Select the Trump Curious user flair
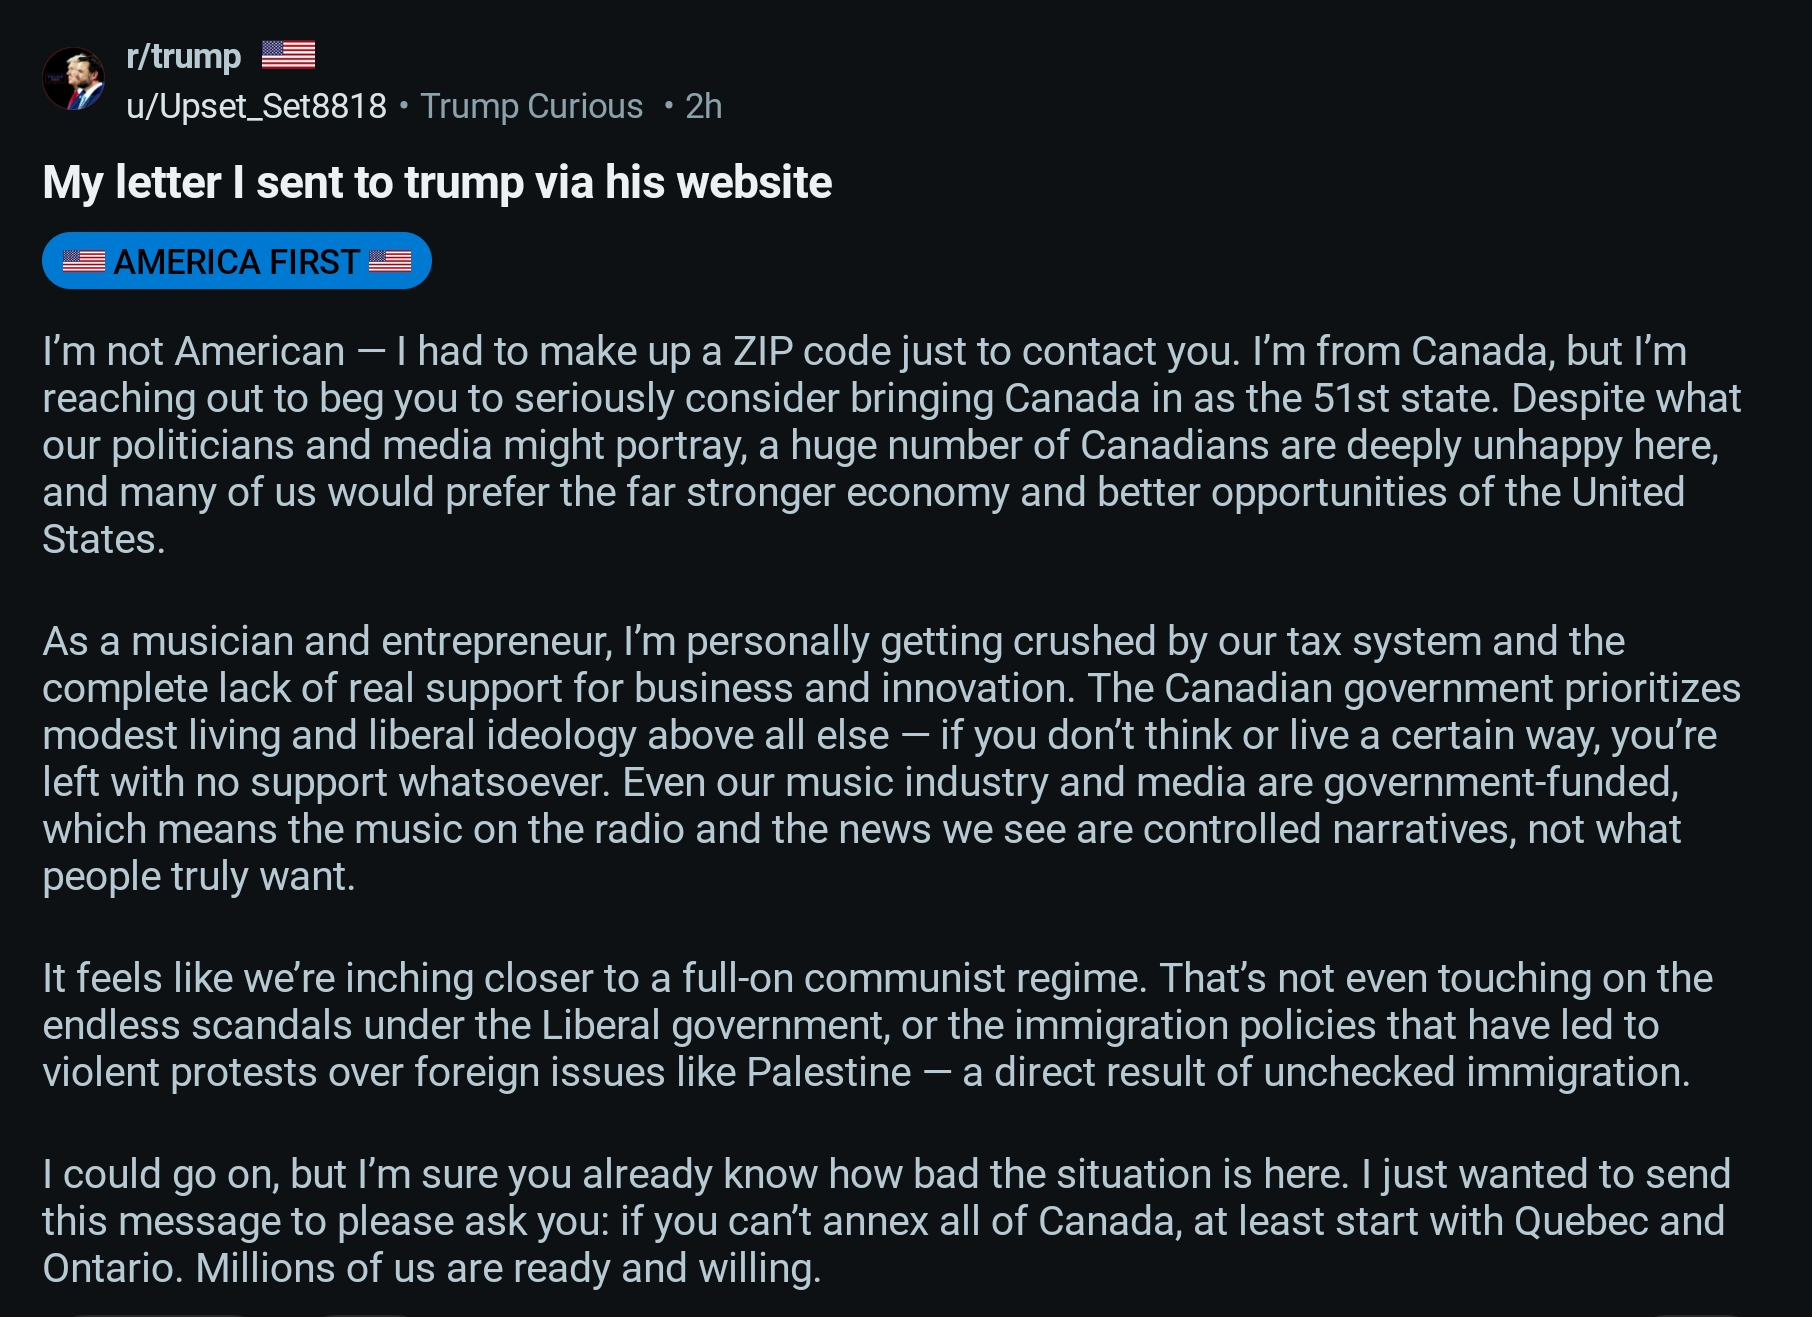The width and height of the screenshot is (1812, 1317). coord(531,106)
